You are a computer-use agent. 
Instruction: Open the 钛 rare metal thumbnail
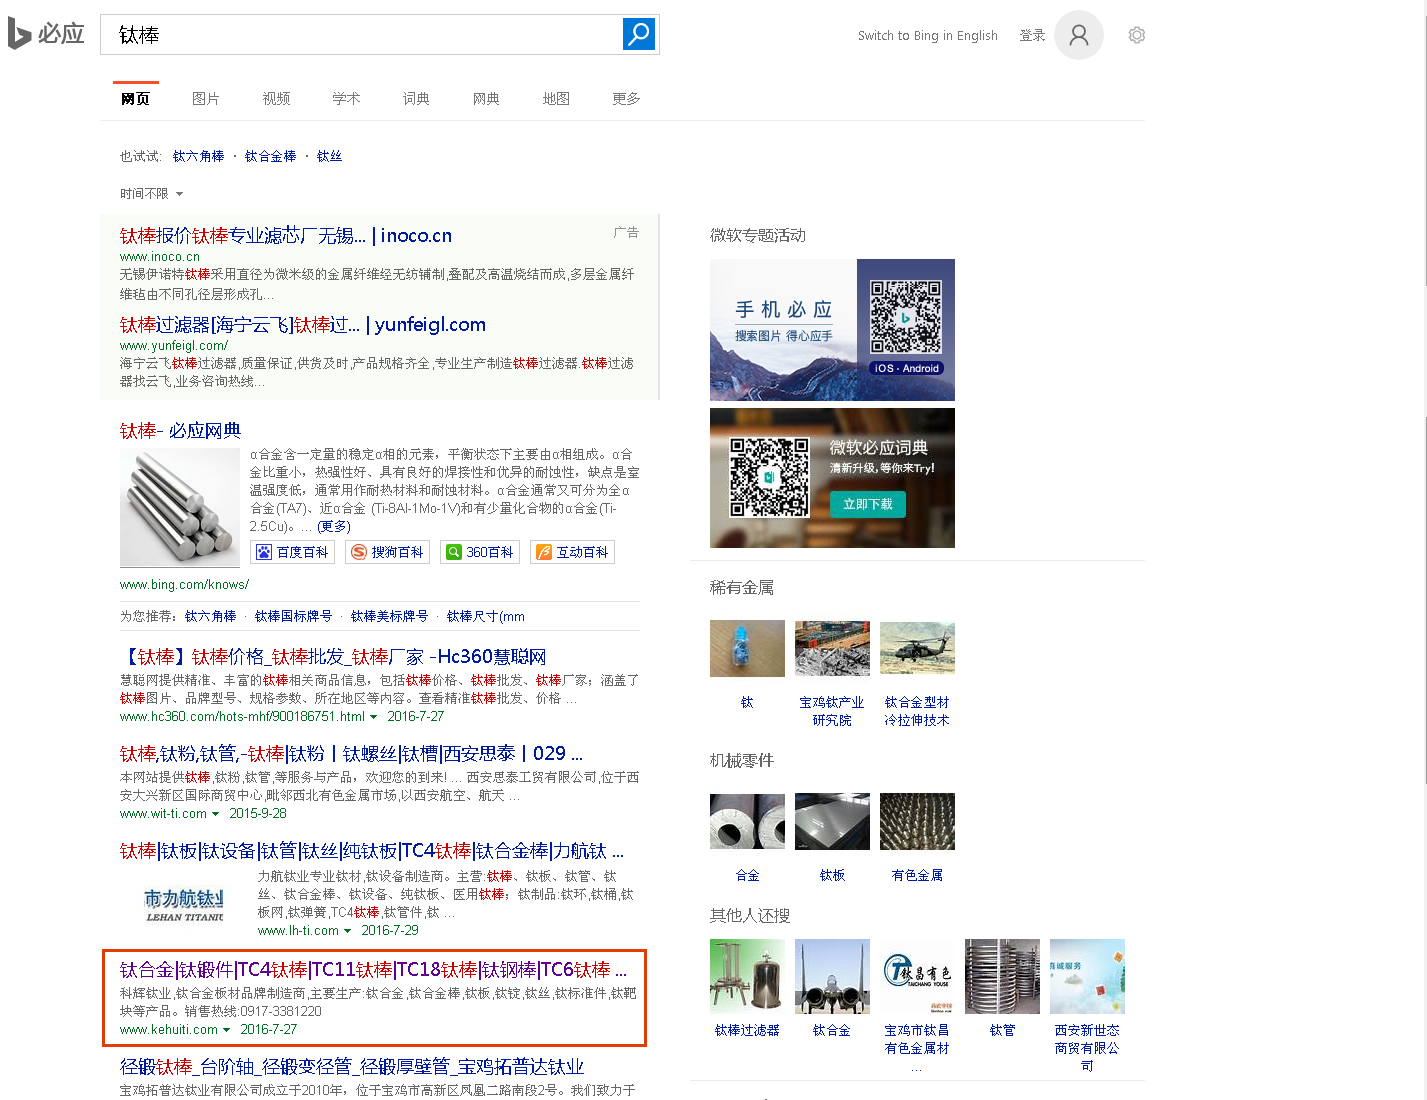[x=747, y=648]
